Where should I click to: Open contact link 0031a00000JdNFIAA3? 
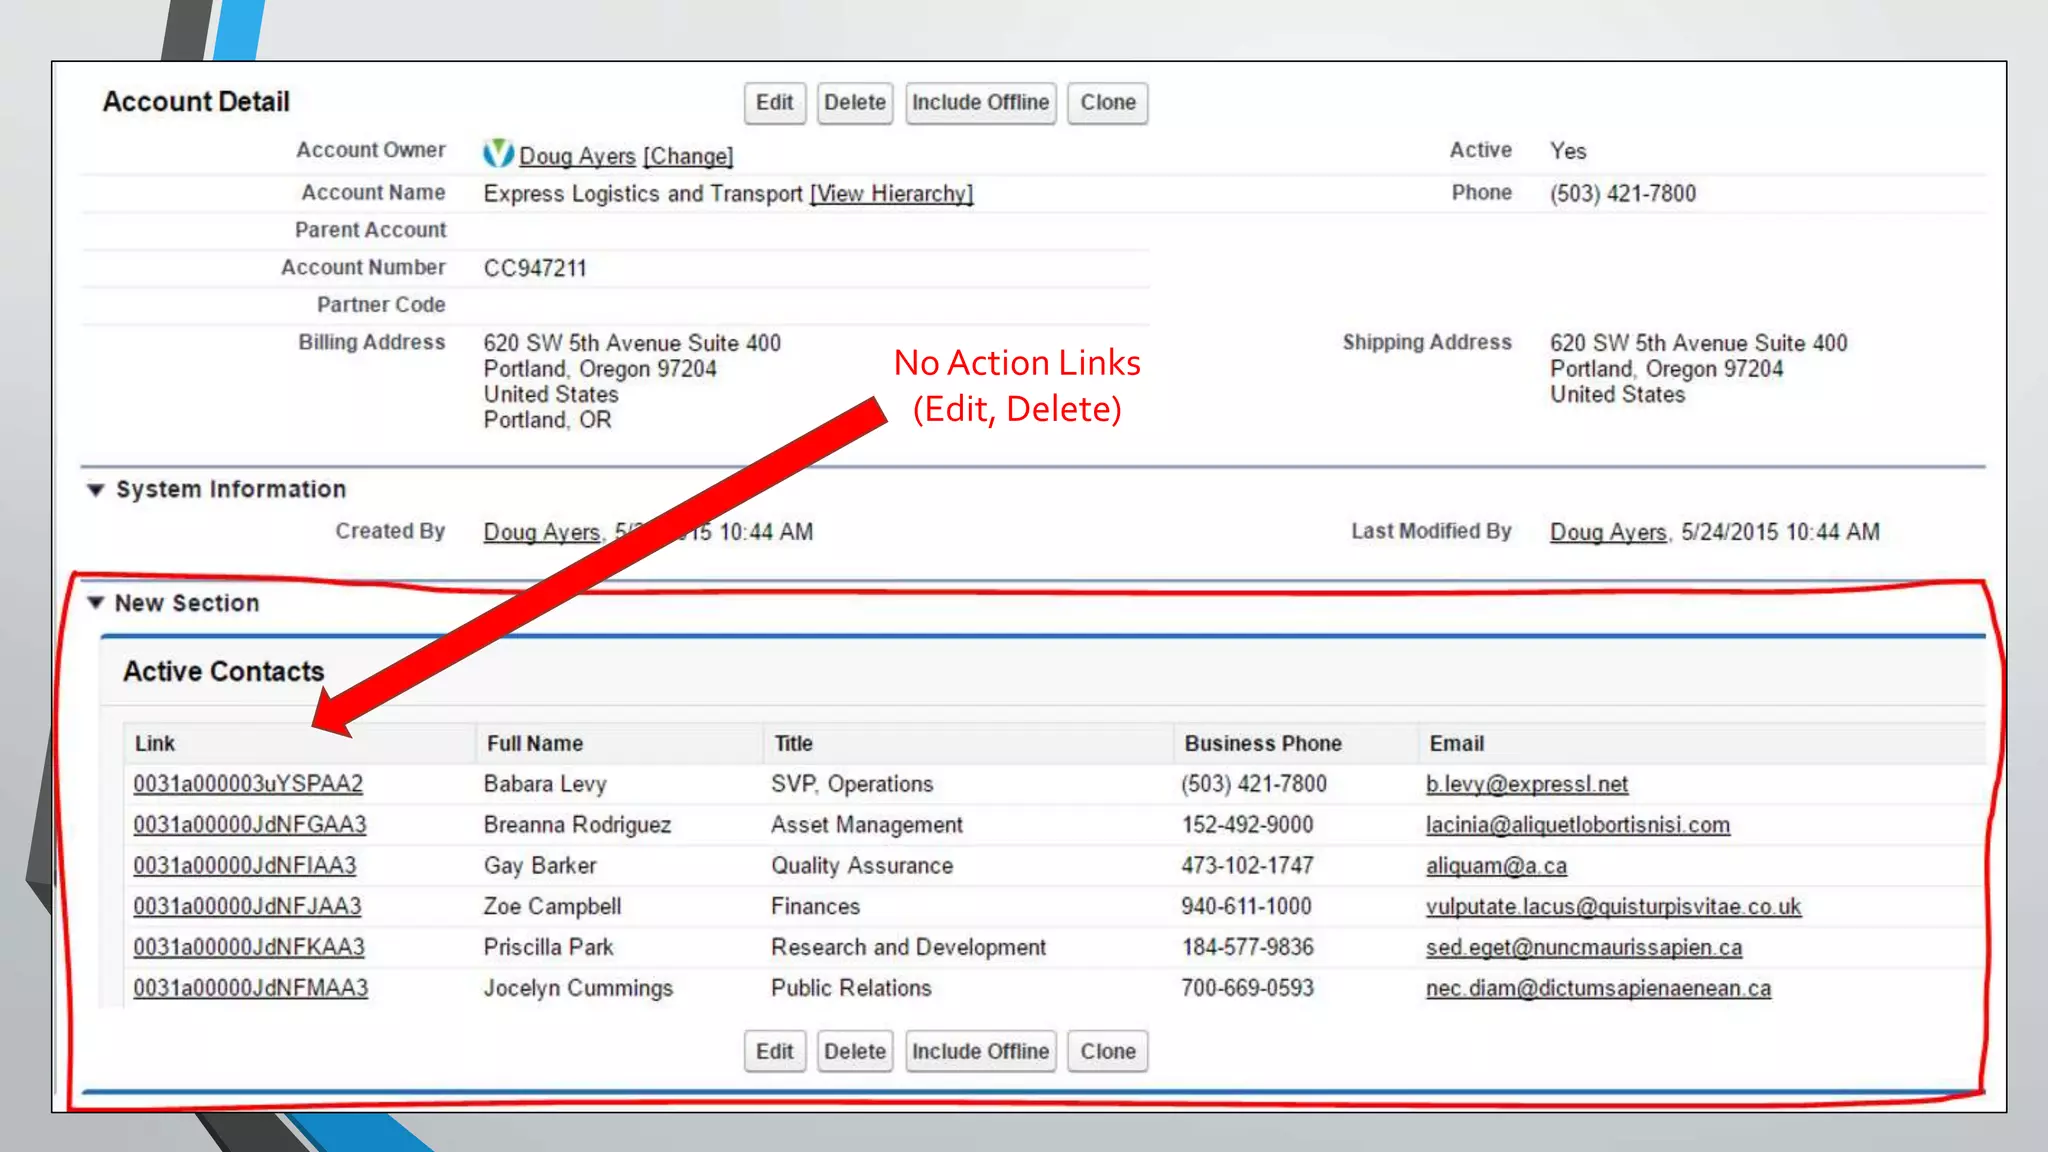tap(245, 866)
